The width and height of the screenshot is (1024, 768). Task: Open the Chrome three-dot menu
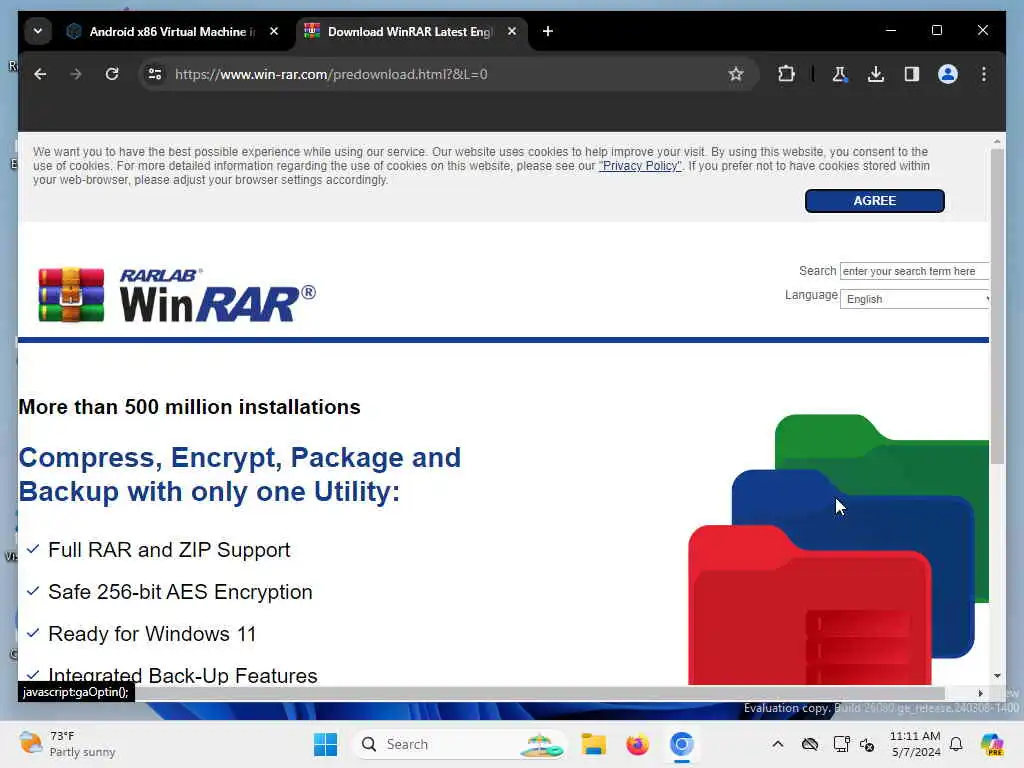coord(984,74)
